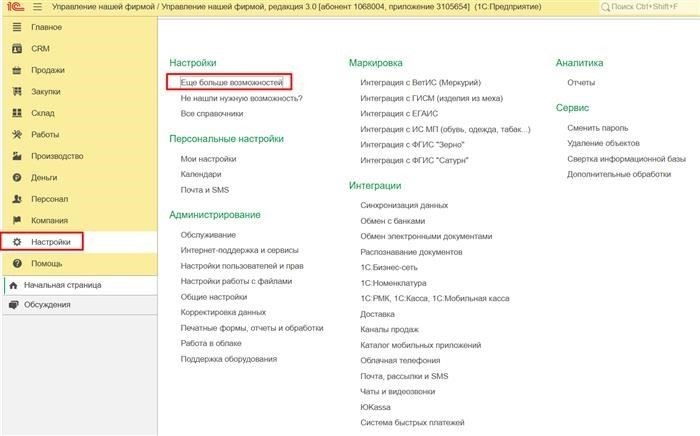Switch to Обсуждения tab
The image size is (700, 436).
coord(80,305)
